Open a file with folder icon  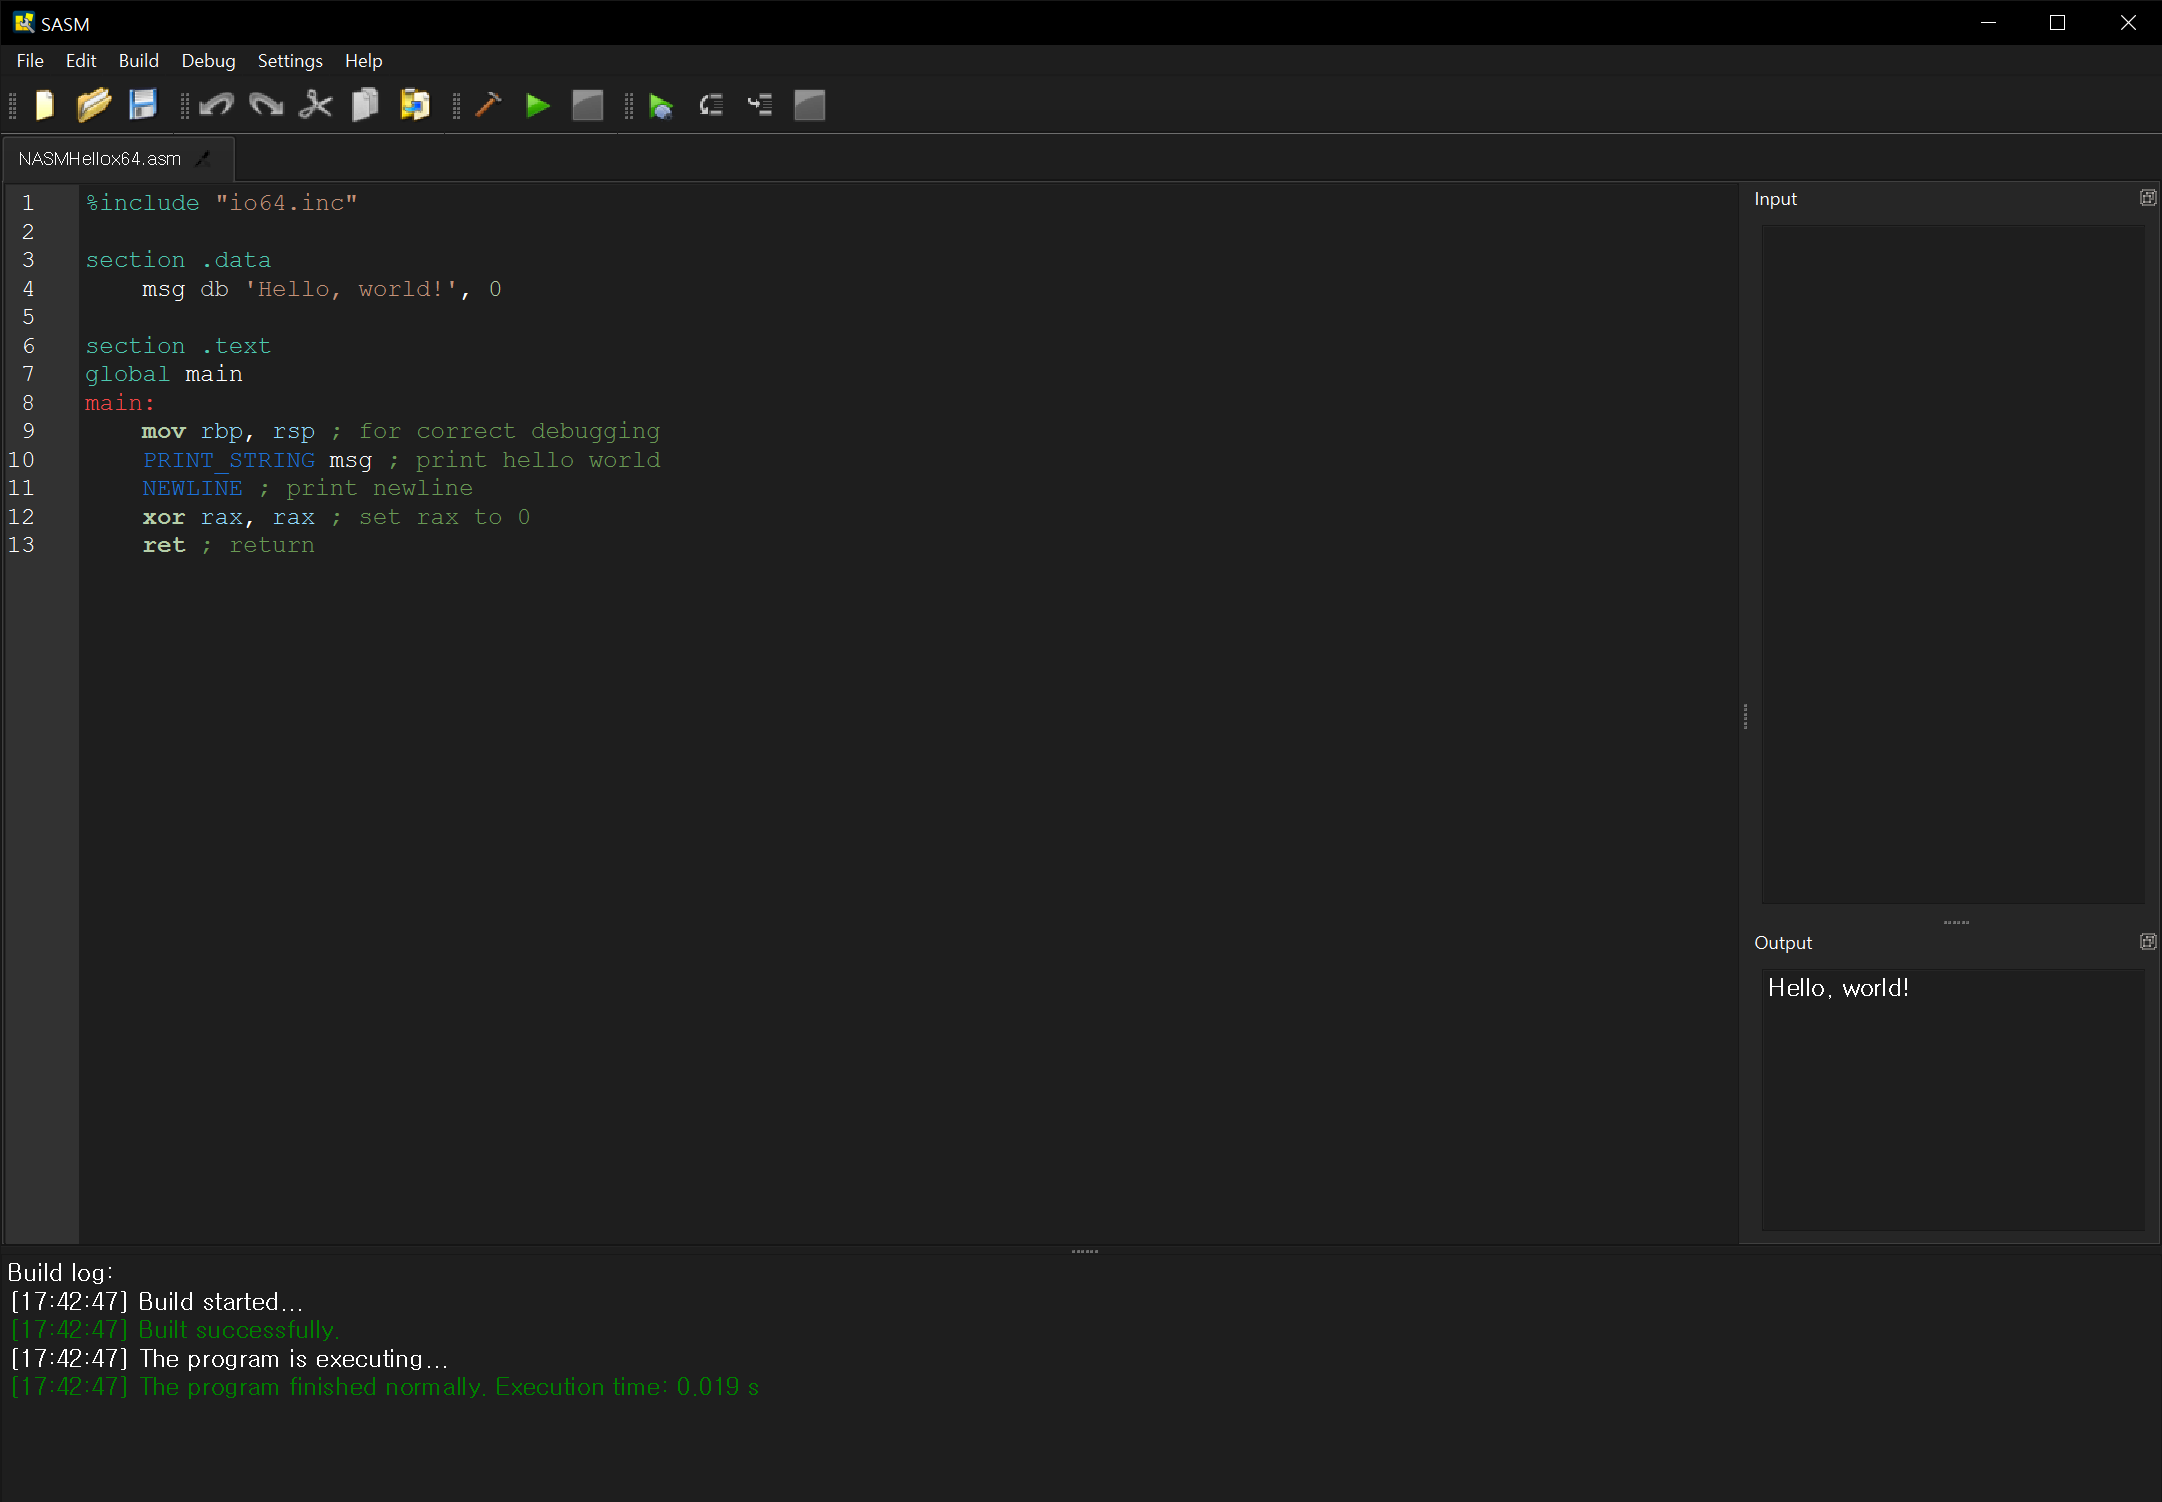coord(93,105)
